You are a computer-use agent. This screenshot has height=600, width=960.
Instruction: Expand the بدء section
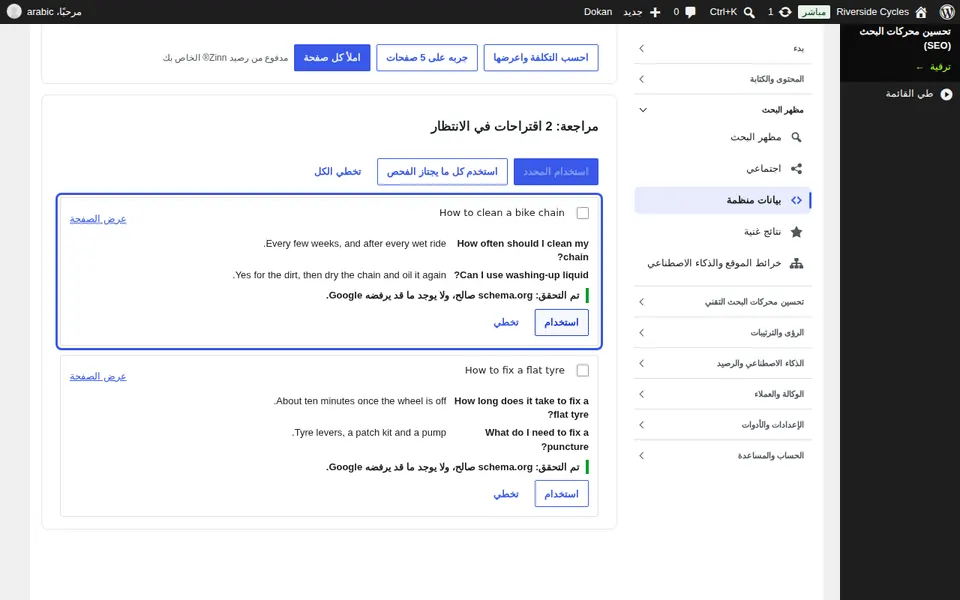click(723, 48)
